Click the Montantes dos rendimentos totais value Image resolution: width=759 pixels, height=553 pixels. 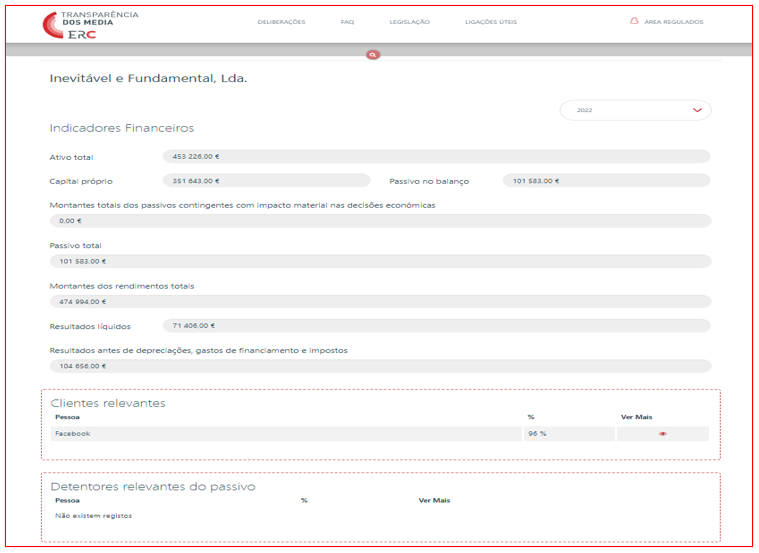pos(380,301)
